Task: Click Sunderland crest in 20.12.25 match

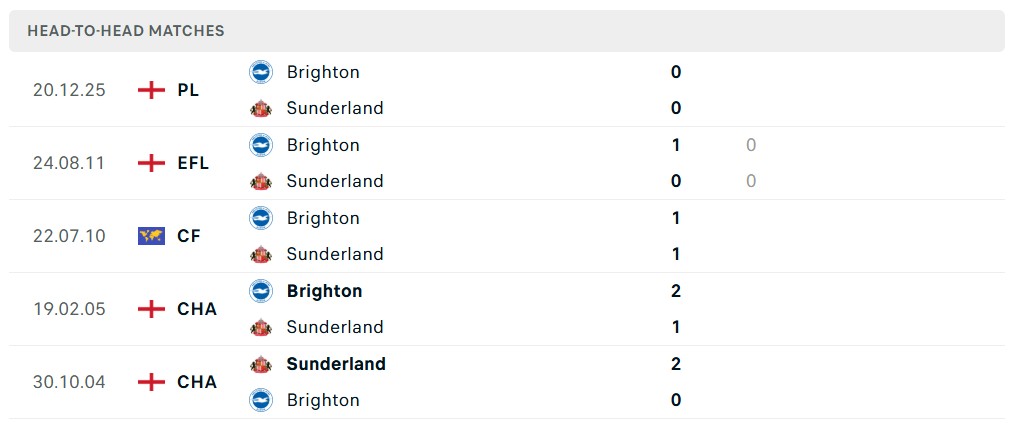Action: (261, 108)
